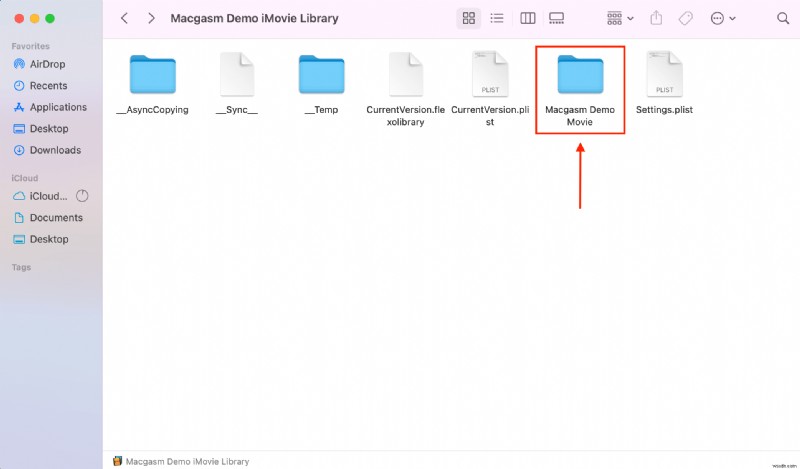The image size is (800, 469).
Task: Close the Finder window with red button
Action: coord(19,18)
